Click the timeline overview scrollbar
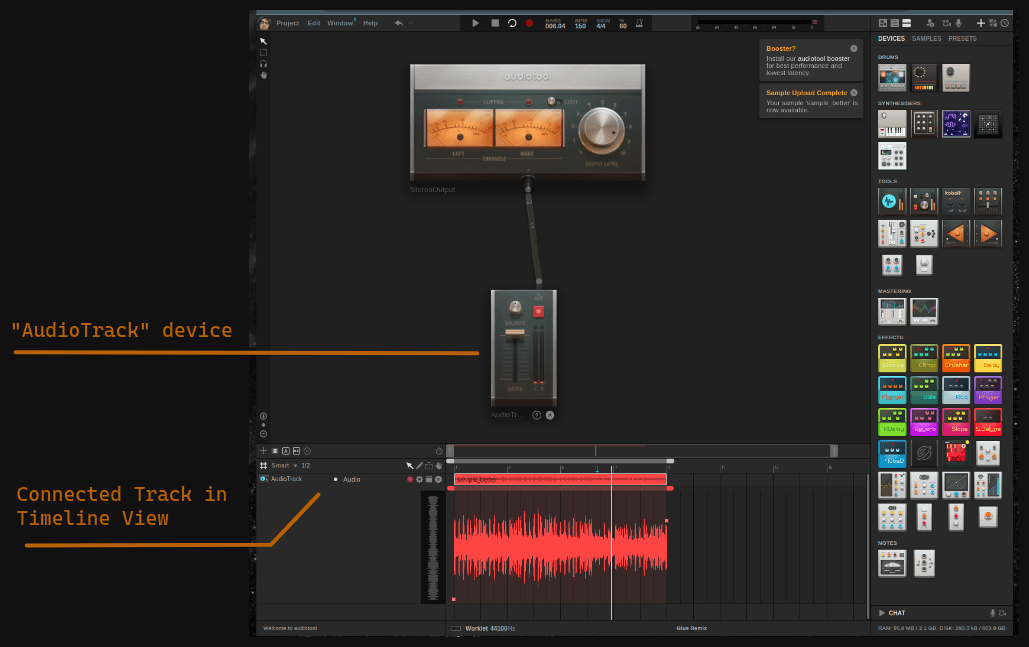 tap(642, 451)
